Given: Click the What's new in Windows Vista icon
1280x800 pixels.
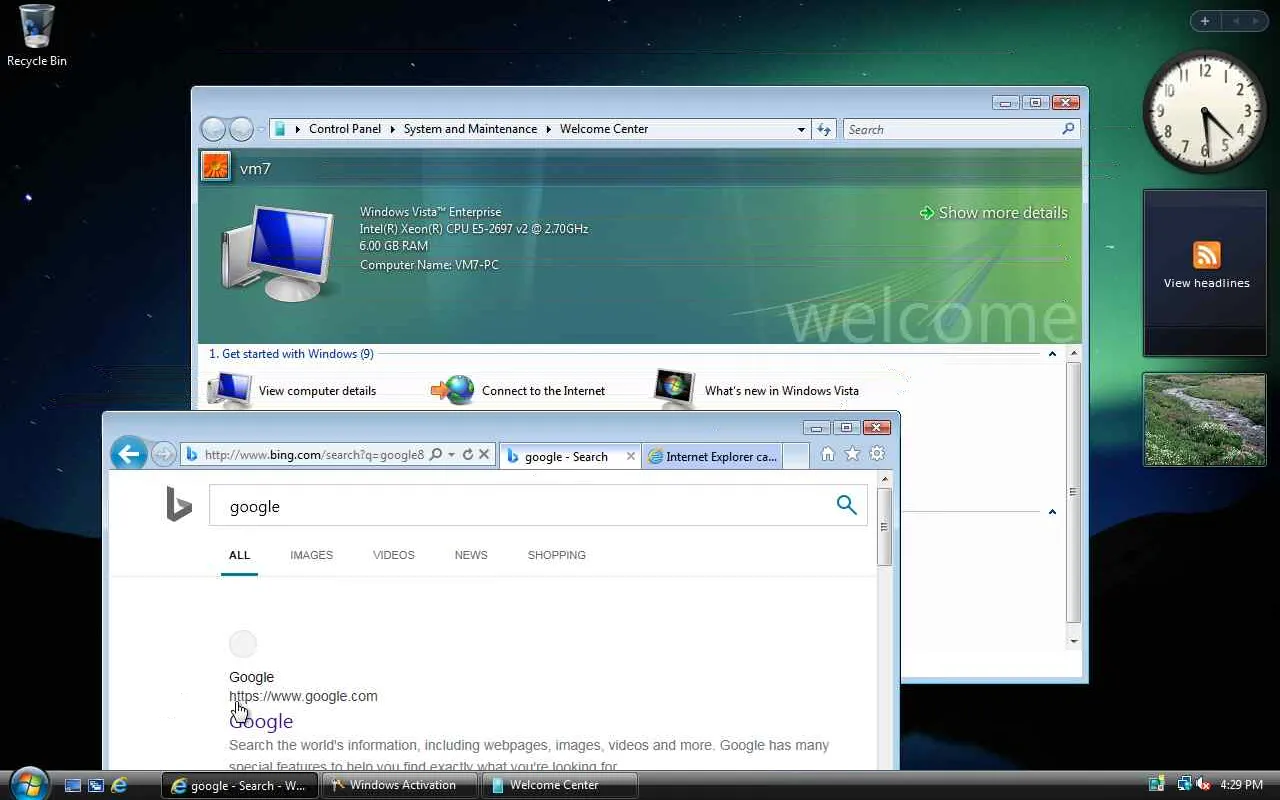Looking at the screenshot, I should (674, 389).
